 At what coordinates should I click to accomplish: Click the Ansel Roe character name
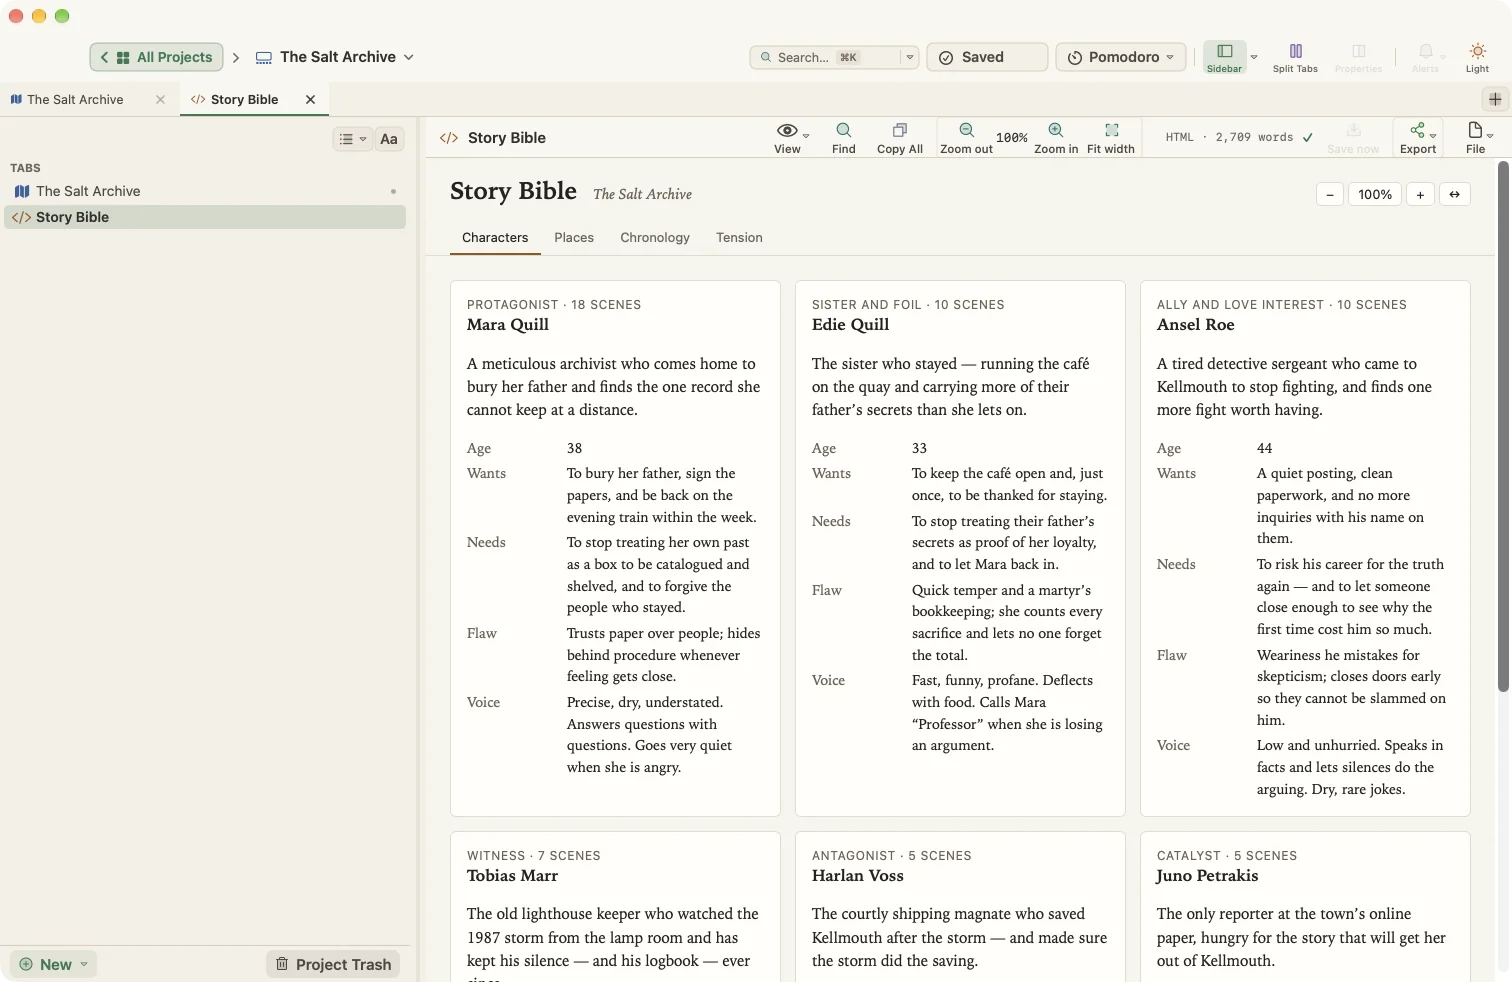(x=1195, y=325)
